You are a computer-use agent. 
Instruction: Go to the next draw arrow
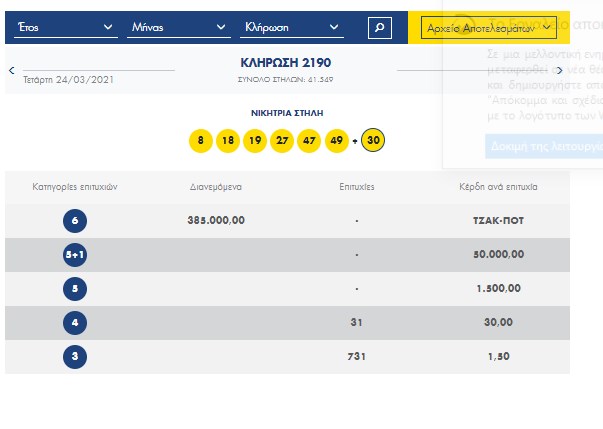point(560,70)
